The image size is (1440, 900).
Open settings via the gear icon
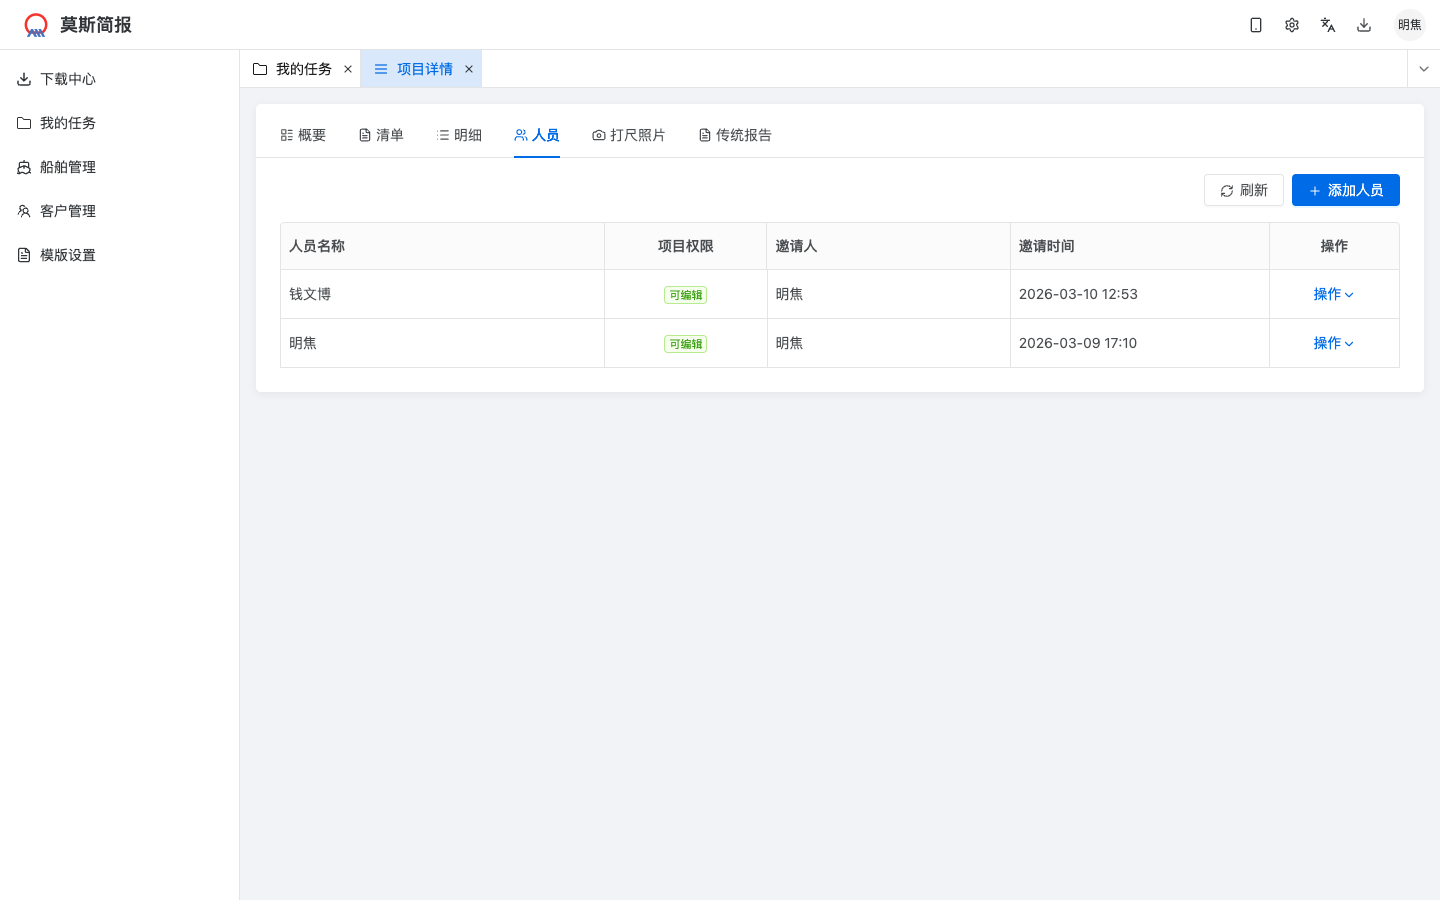[x=1292, y=25]
